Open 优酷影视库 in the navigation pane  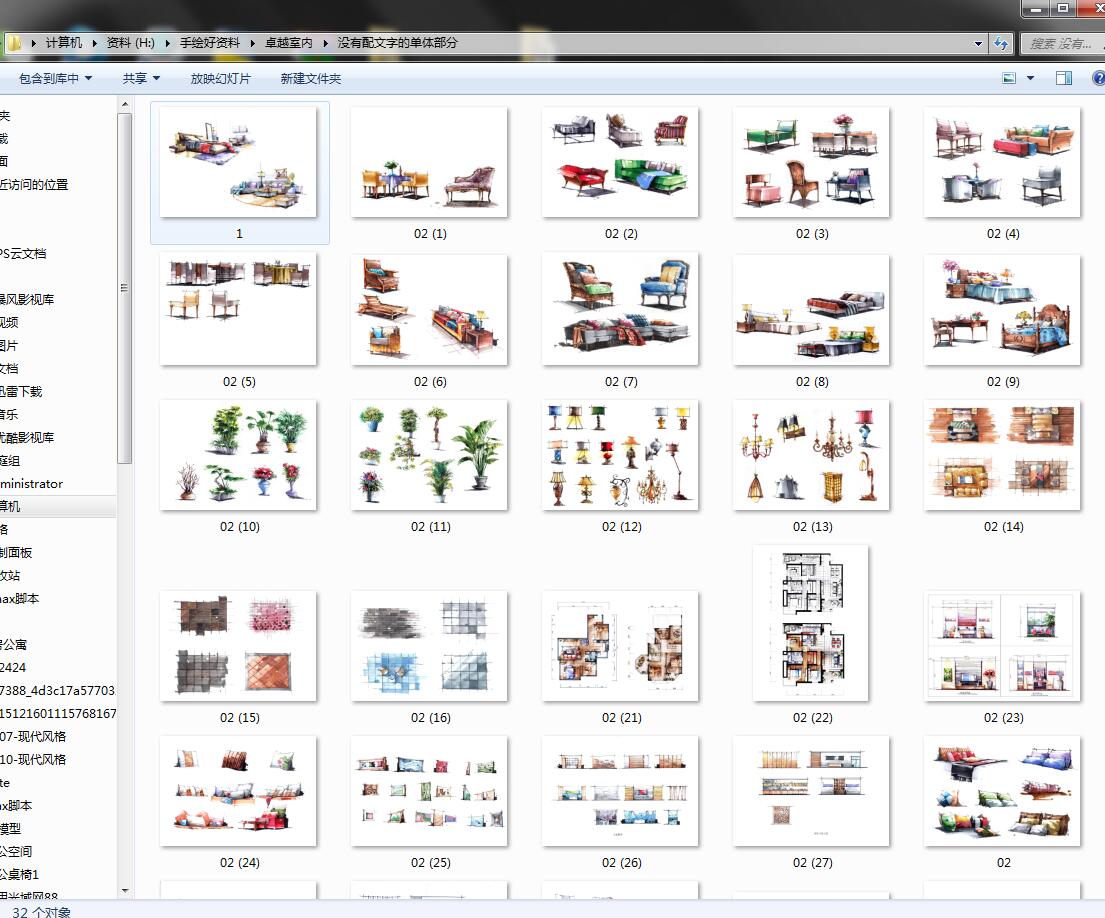point(27,438)
